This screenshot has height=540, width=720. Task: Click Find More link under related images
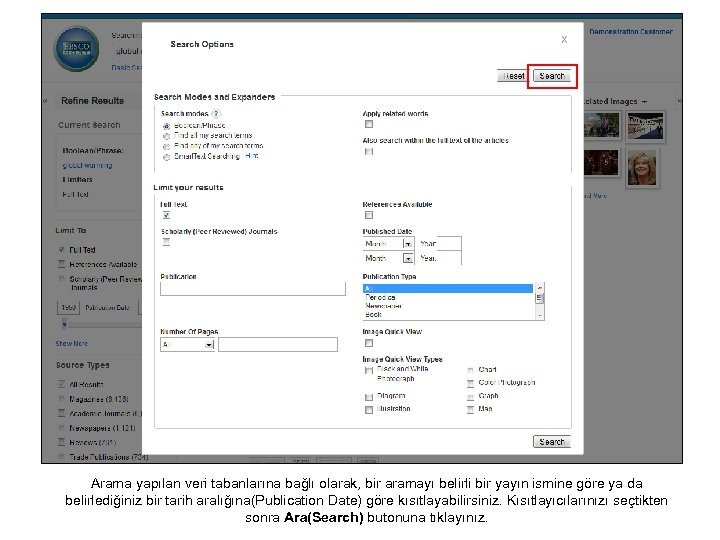(x=596, y=196)
